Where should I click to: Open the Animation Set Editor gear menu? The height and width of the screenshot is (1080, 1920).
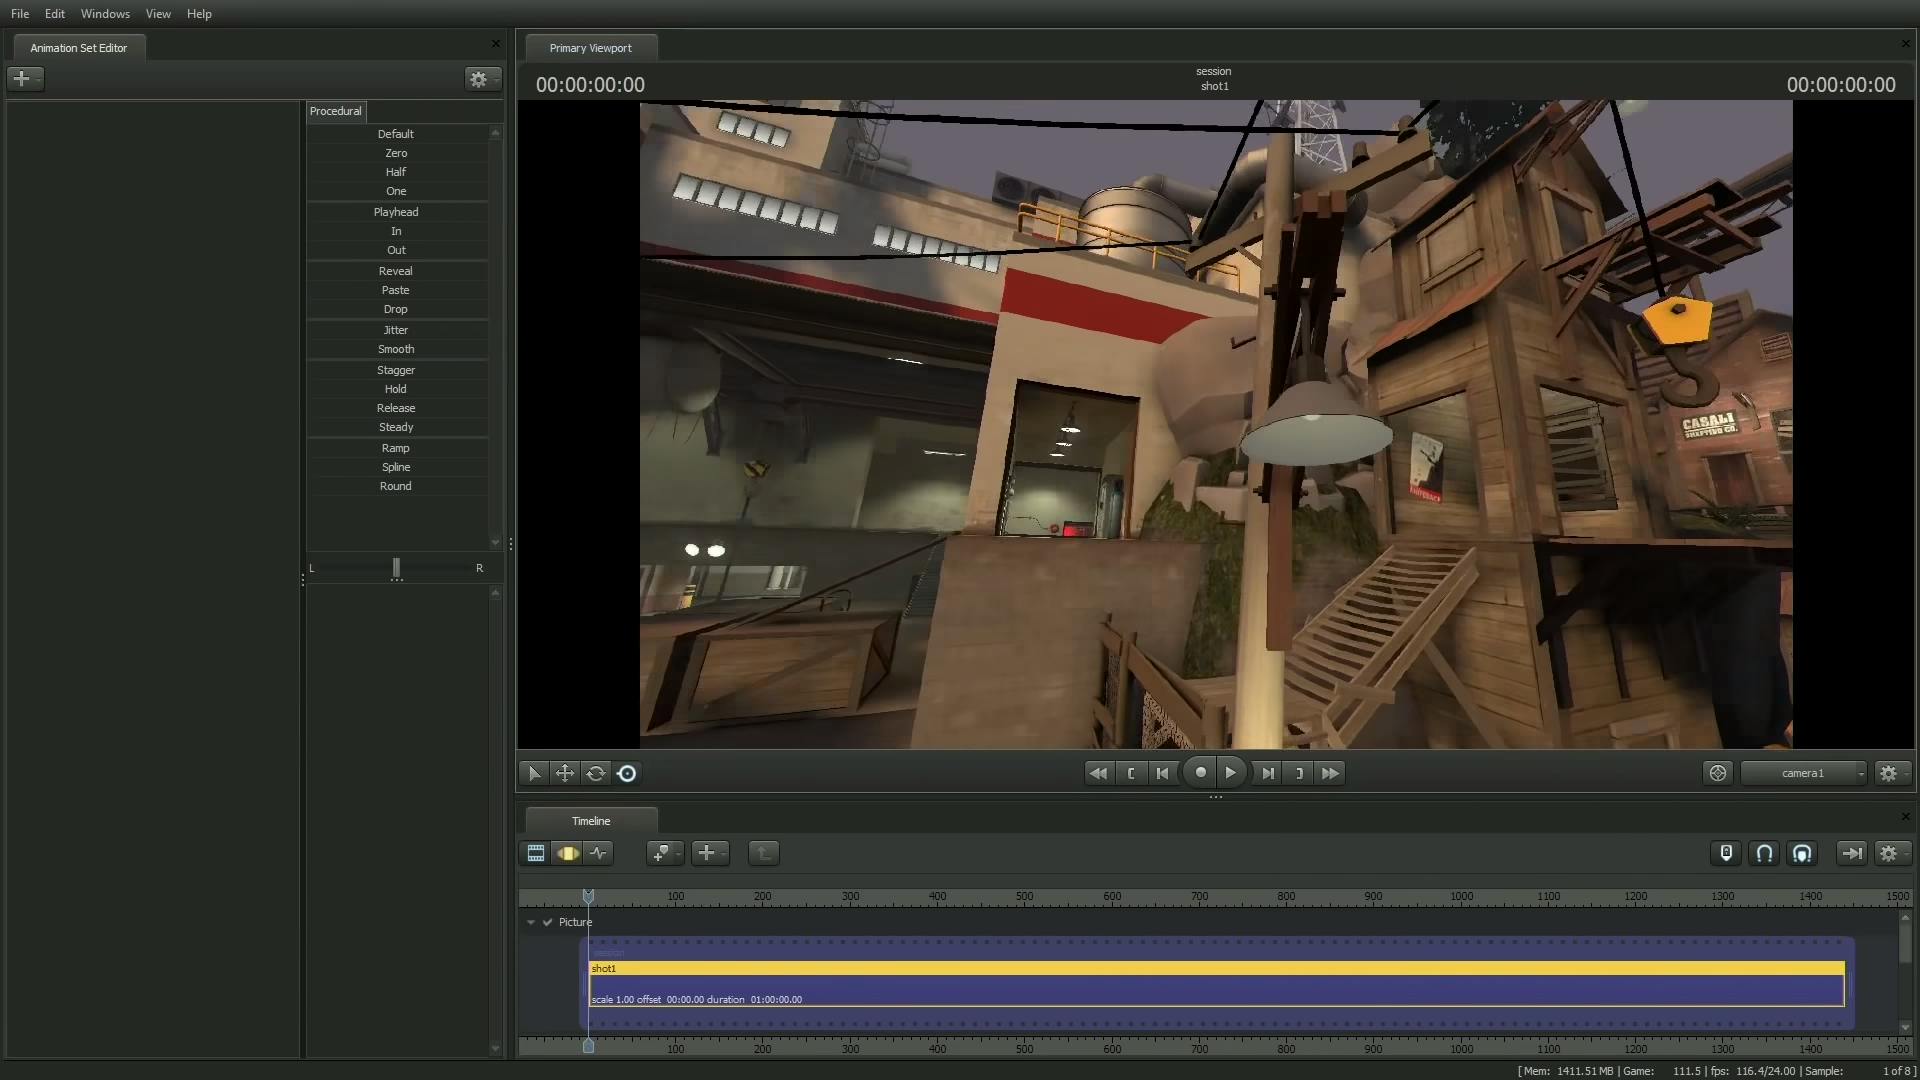point(480,79)
